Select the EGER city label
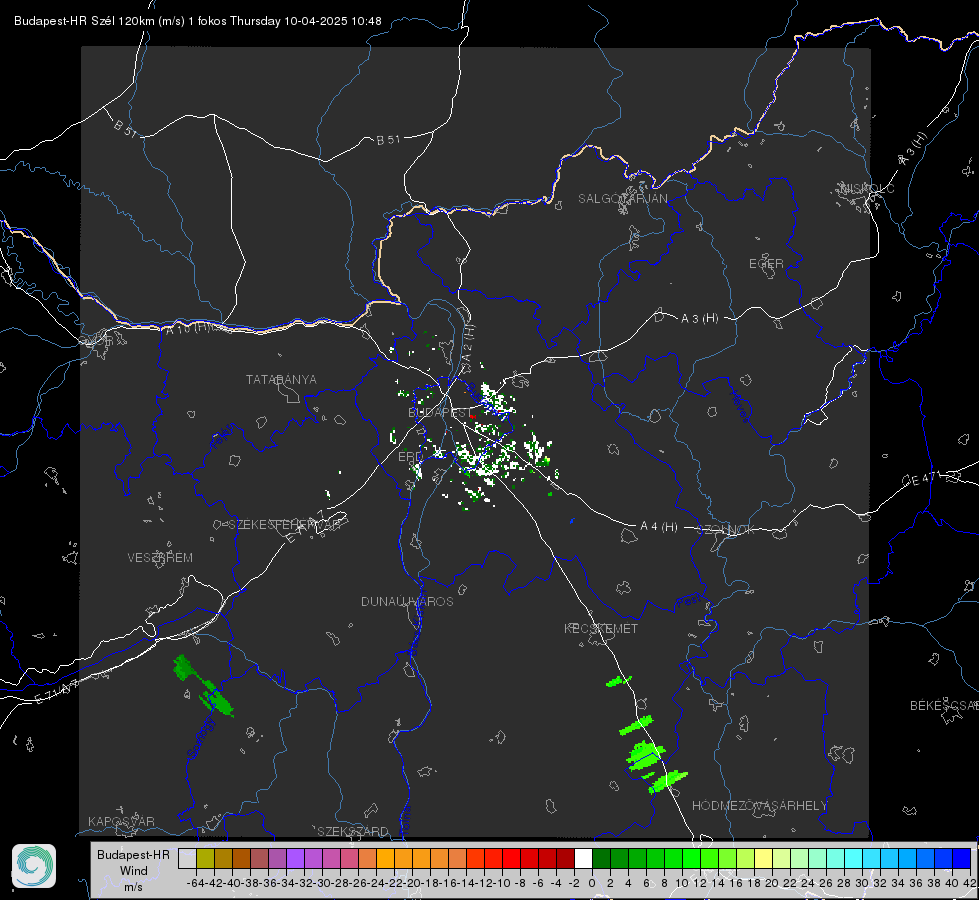Screen dimensions: 979x900 click(766, 264)
